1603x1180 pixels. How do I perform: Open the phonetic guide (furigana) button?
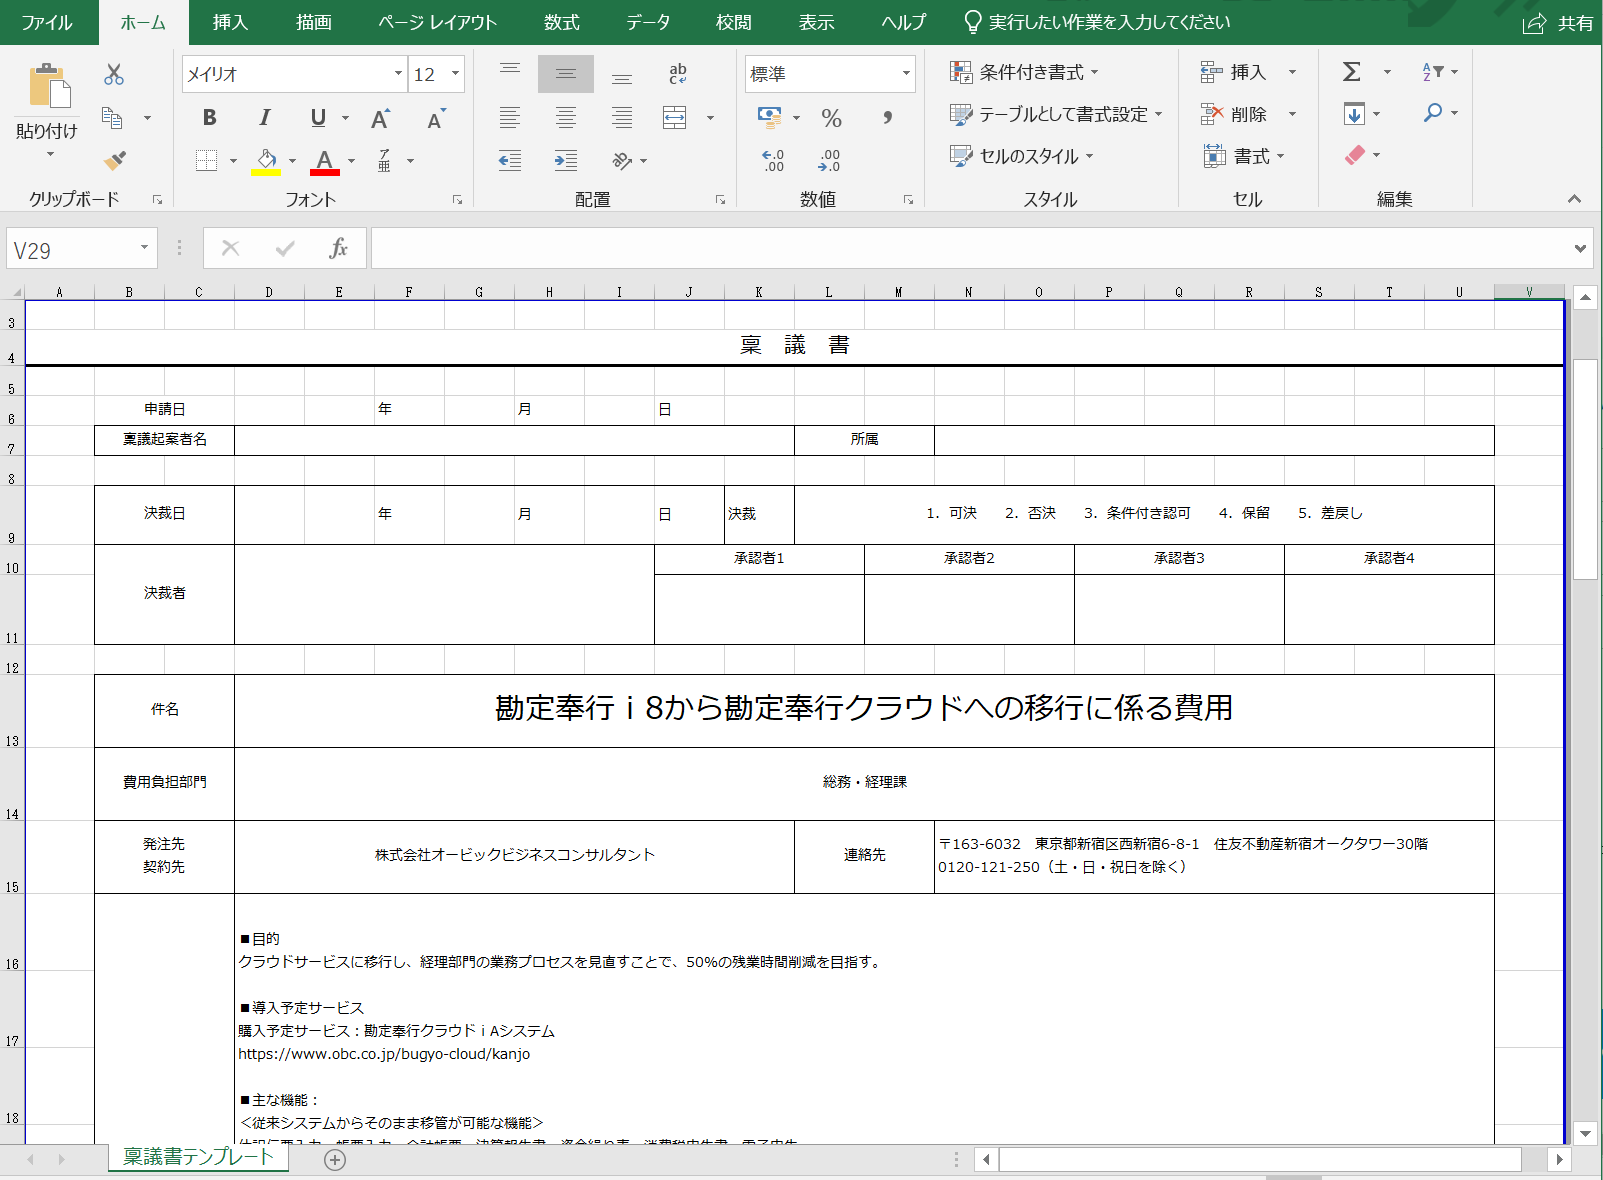click(384, 160)
